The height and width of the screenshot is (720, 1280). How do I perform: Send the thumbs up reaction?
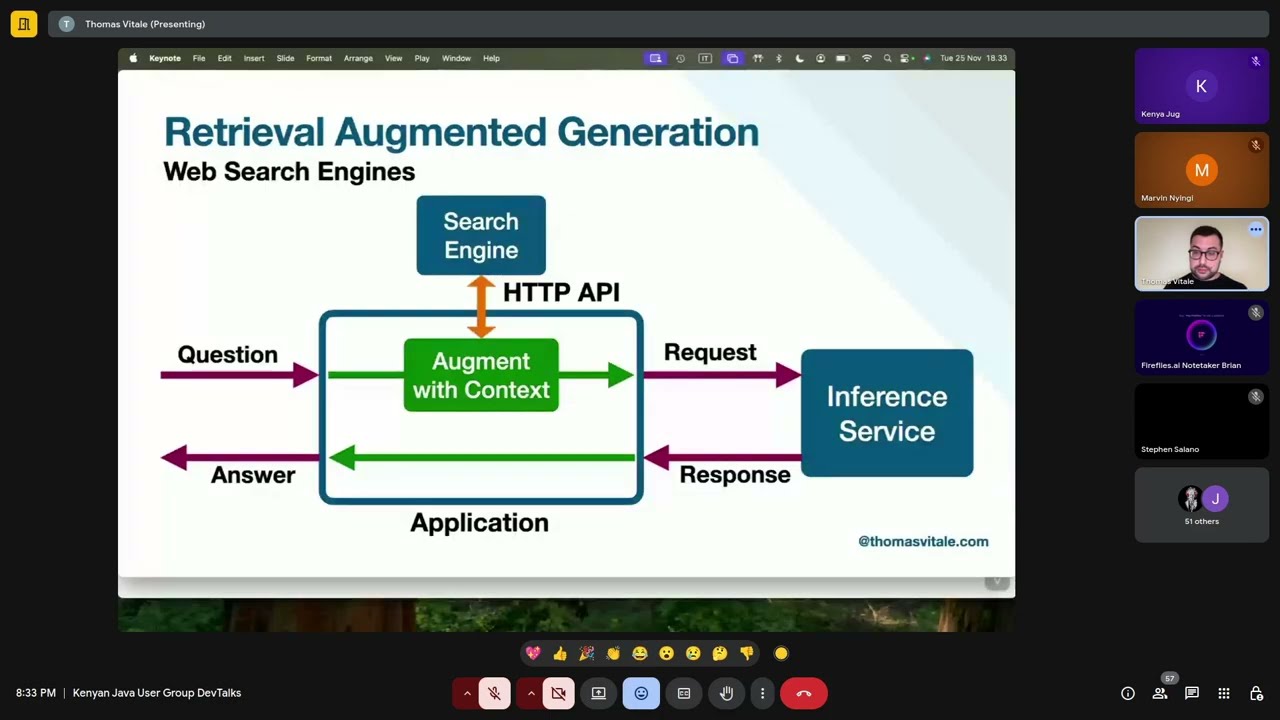tap(560, 653)
